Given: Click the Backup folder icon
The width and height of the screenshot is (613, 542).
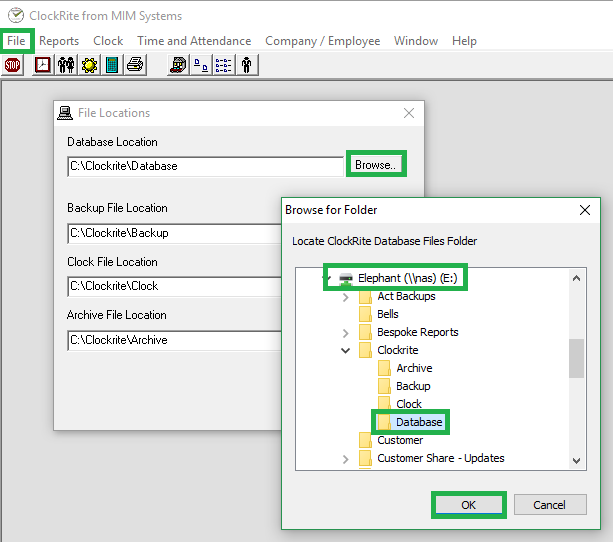Looking at the screenshot, I should point(384,386).
